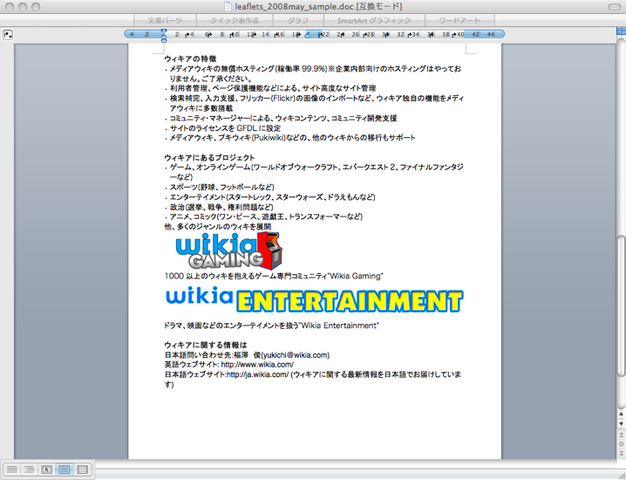Click the scroll up arrow
626x480 pixels.
point(621,414)
